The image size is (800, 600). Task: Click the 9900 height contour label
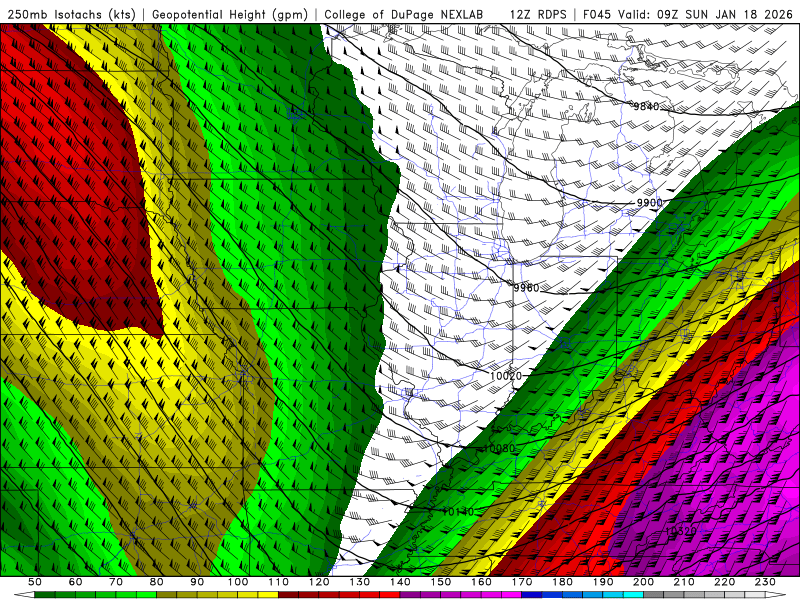pos(649,203)
